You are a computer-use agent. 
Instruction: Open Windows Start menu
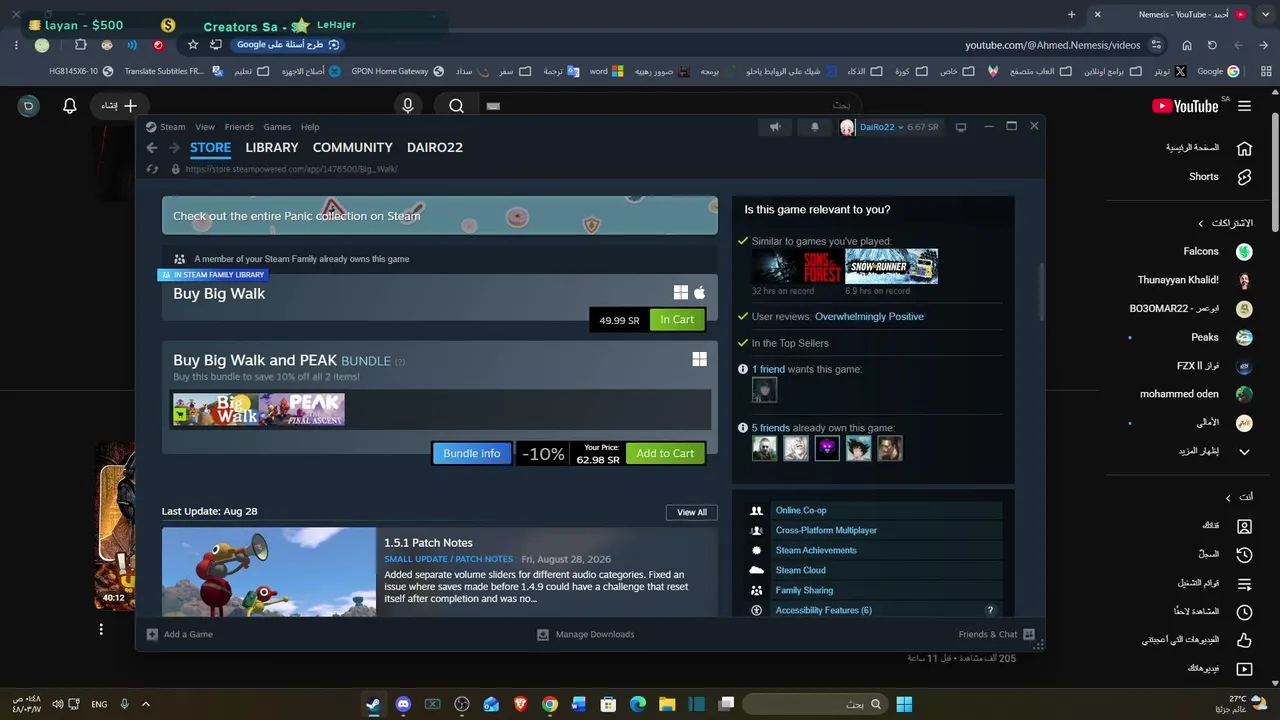[904, 704]
